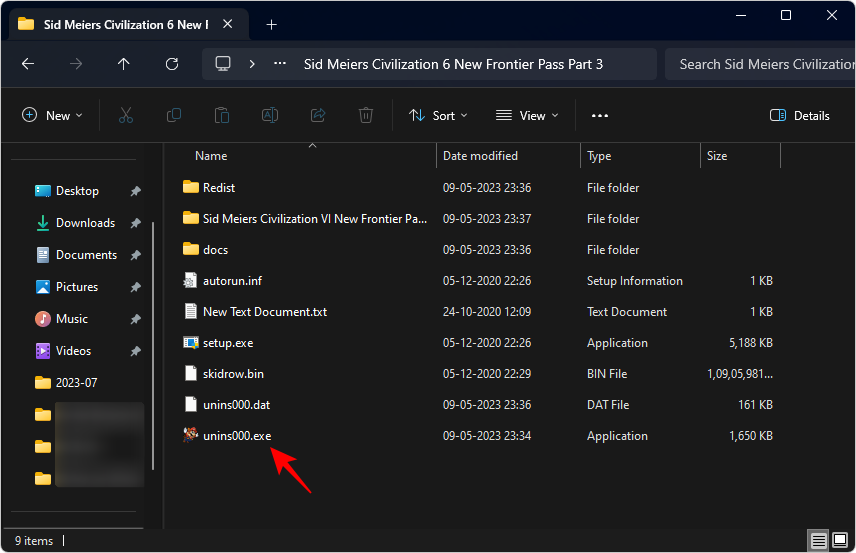Viewport: 856px width, 553px height.
Task: Select the Sid Meiers Civilization VI New Frontier folder icon
Action: tap(191, 218)
